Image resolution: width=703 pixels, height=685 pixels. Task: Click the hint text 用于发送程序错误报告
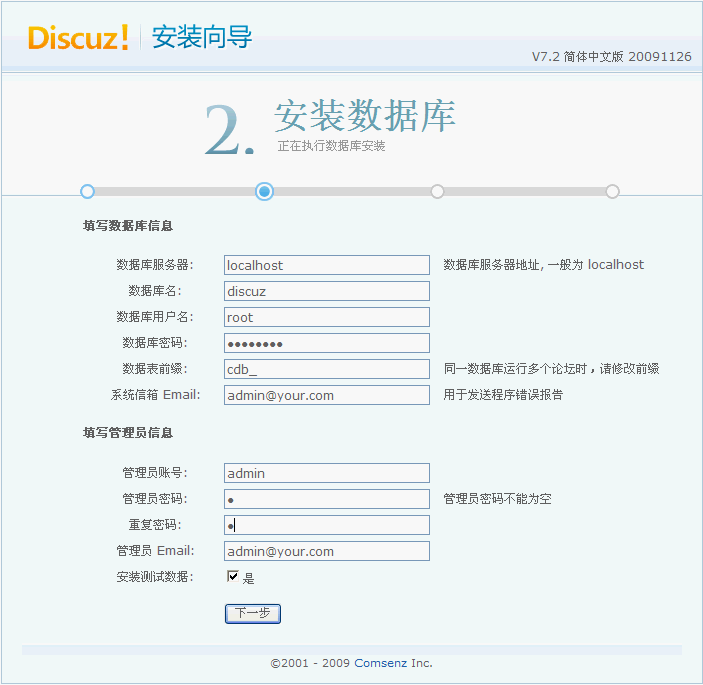click(503, 395)
